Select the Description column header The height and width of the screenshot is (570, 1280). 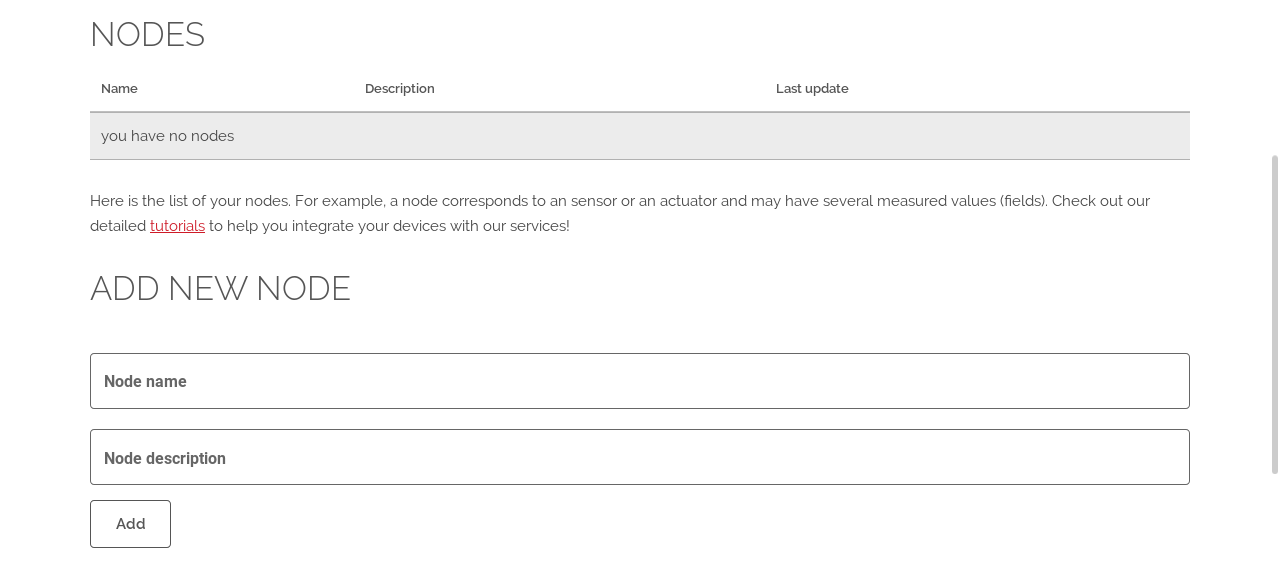coord(399,89)
